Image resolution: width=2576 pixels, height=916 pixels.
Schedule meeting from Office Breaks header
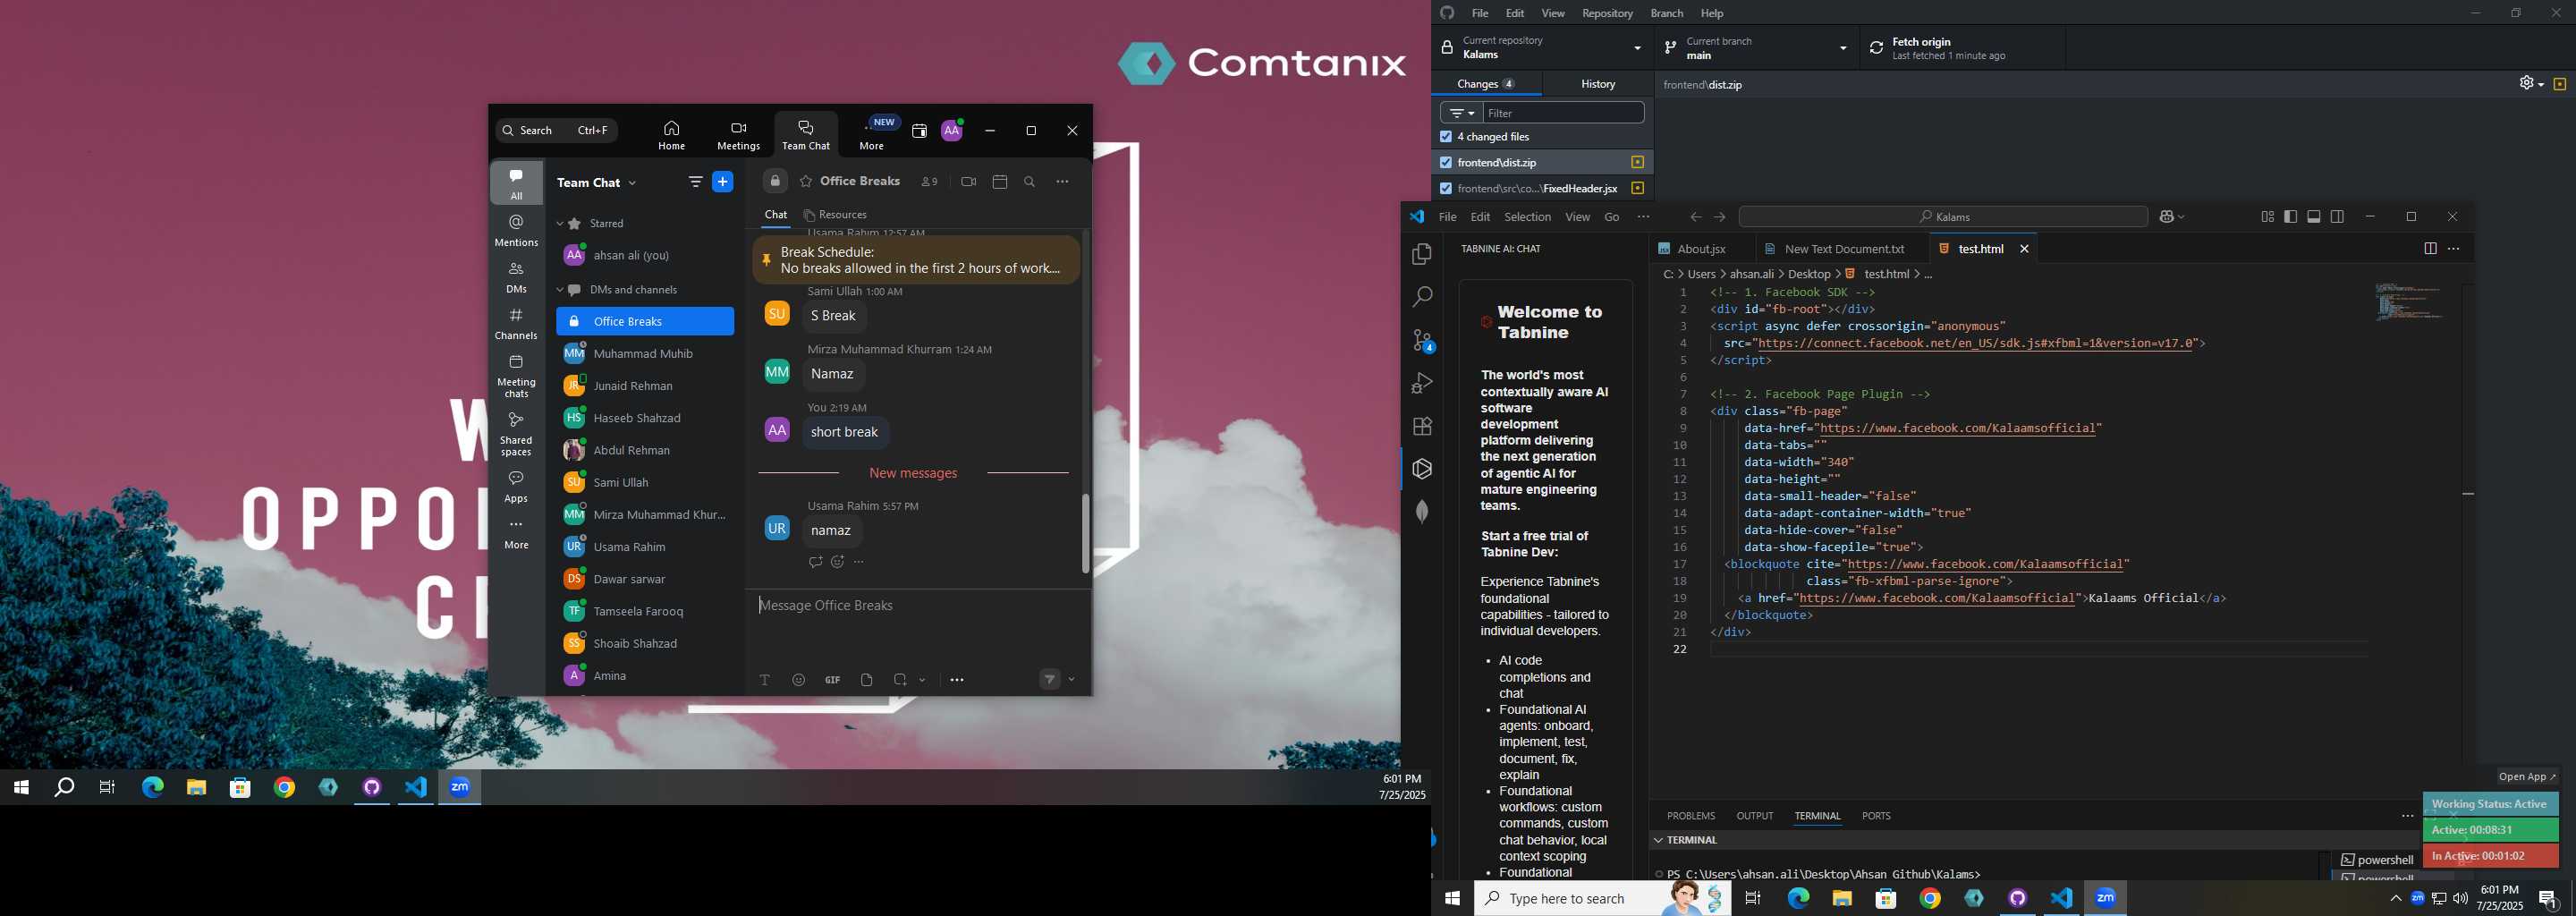click(x=1000, y=182)
